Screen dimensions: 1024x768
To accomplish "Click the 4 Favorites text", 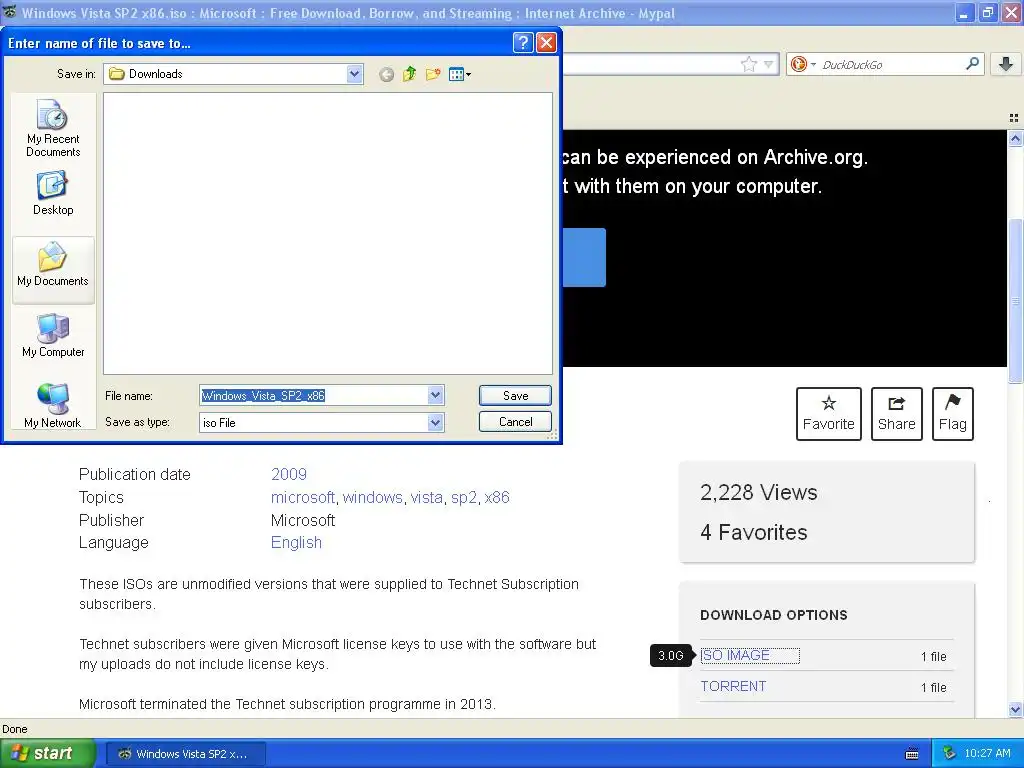I will click(x=754, y=532).
